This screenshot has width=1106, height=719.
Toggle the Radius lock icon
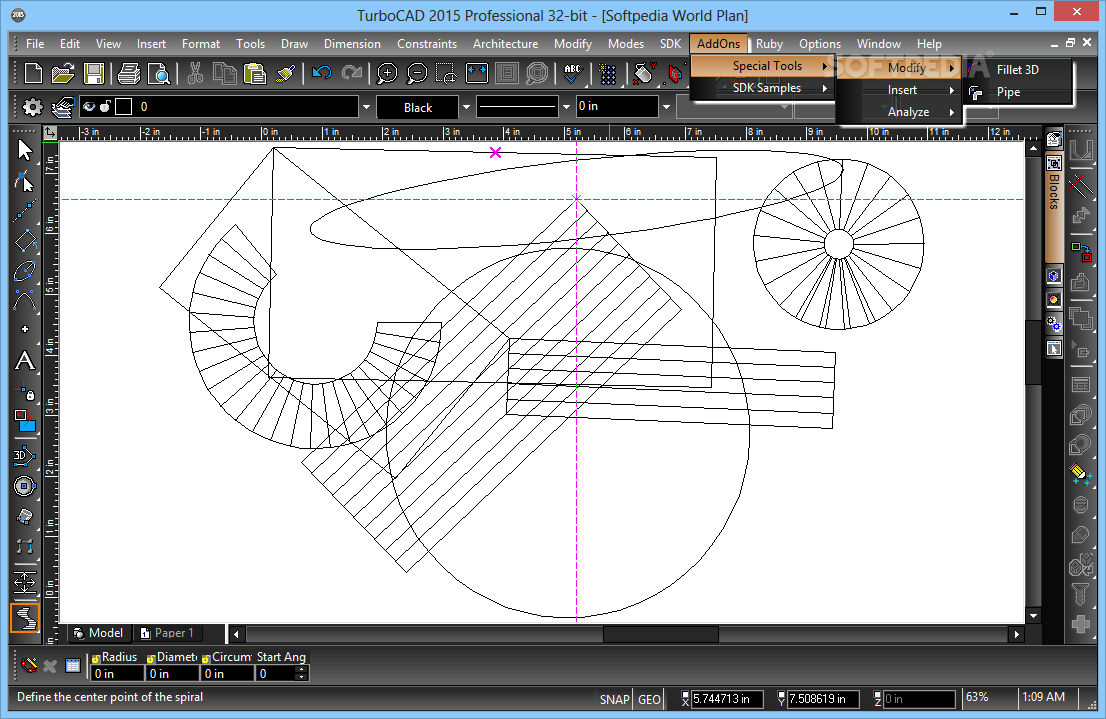tap(96, 658)
